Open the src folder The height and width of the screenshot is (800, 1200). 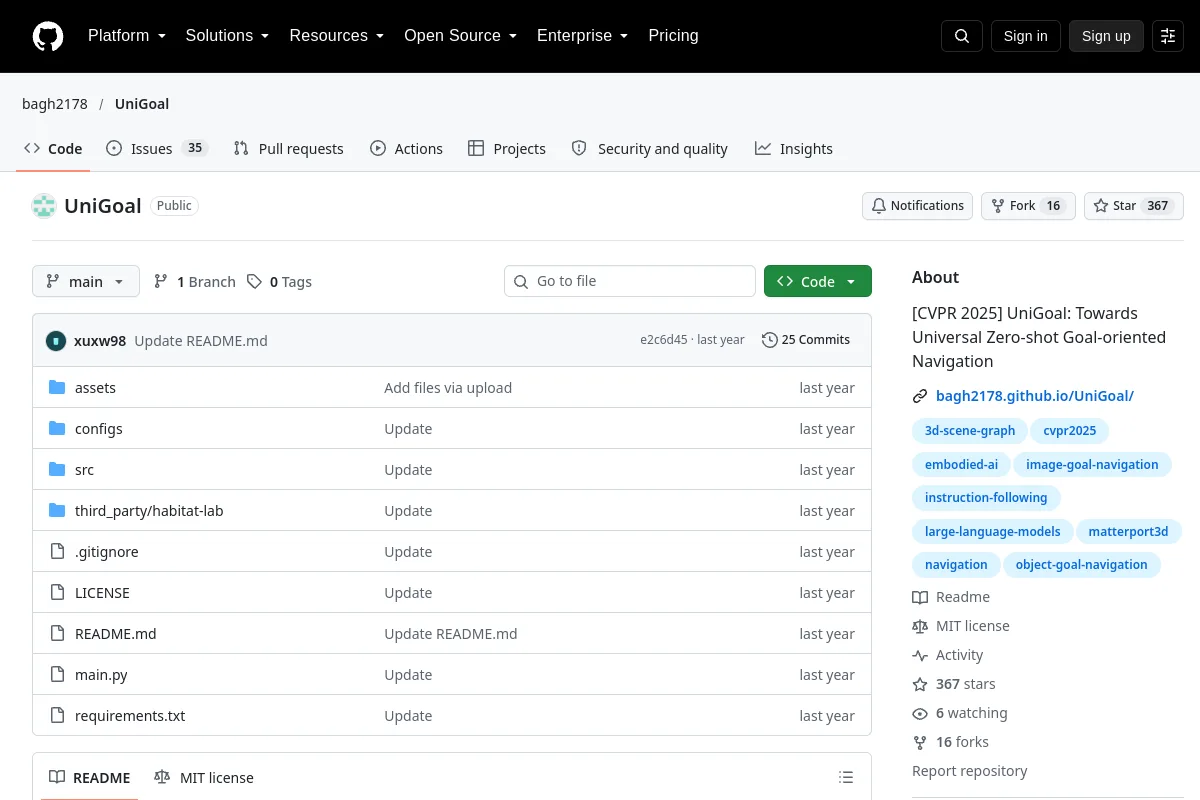[84, 470]
